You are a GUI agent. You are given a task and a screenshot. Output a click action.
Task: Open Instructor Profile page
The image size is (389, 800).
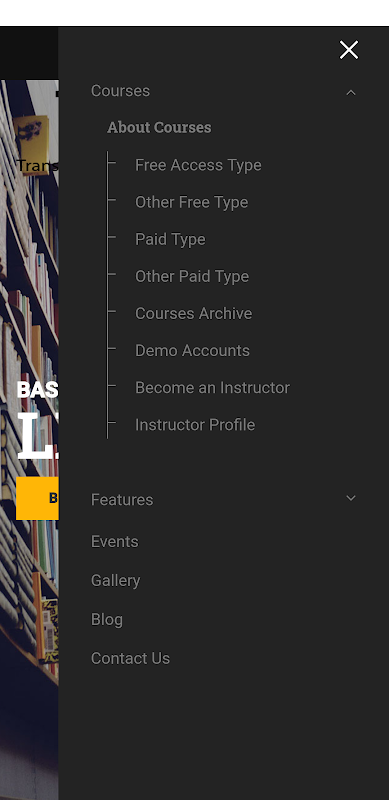195,424
